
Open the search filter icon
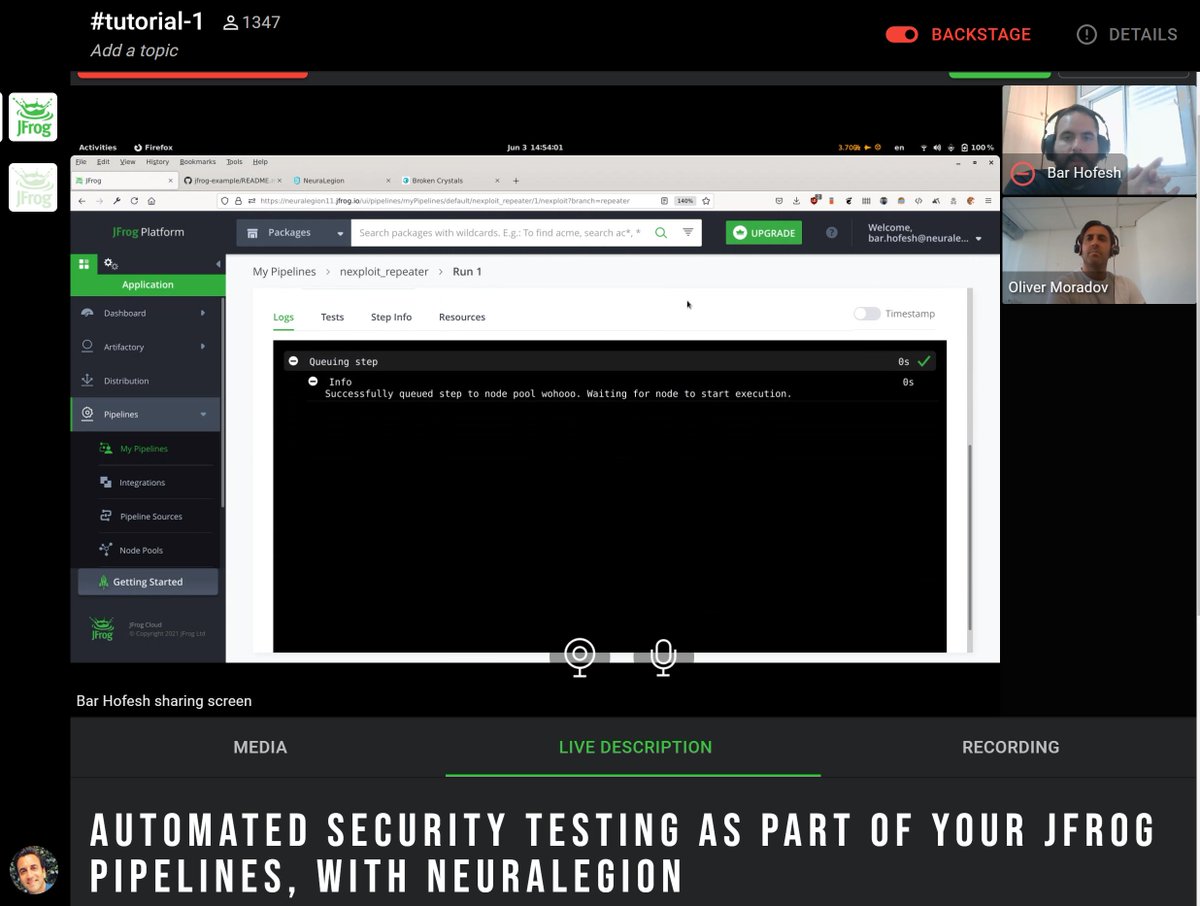click(x=688, y=233)
